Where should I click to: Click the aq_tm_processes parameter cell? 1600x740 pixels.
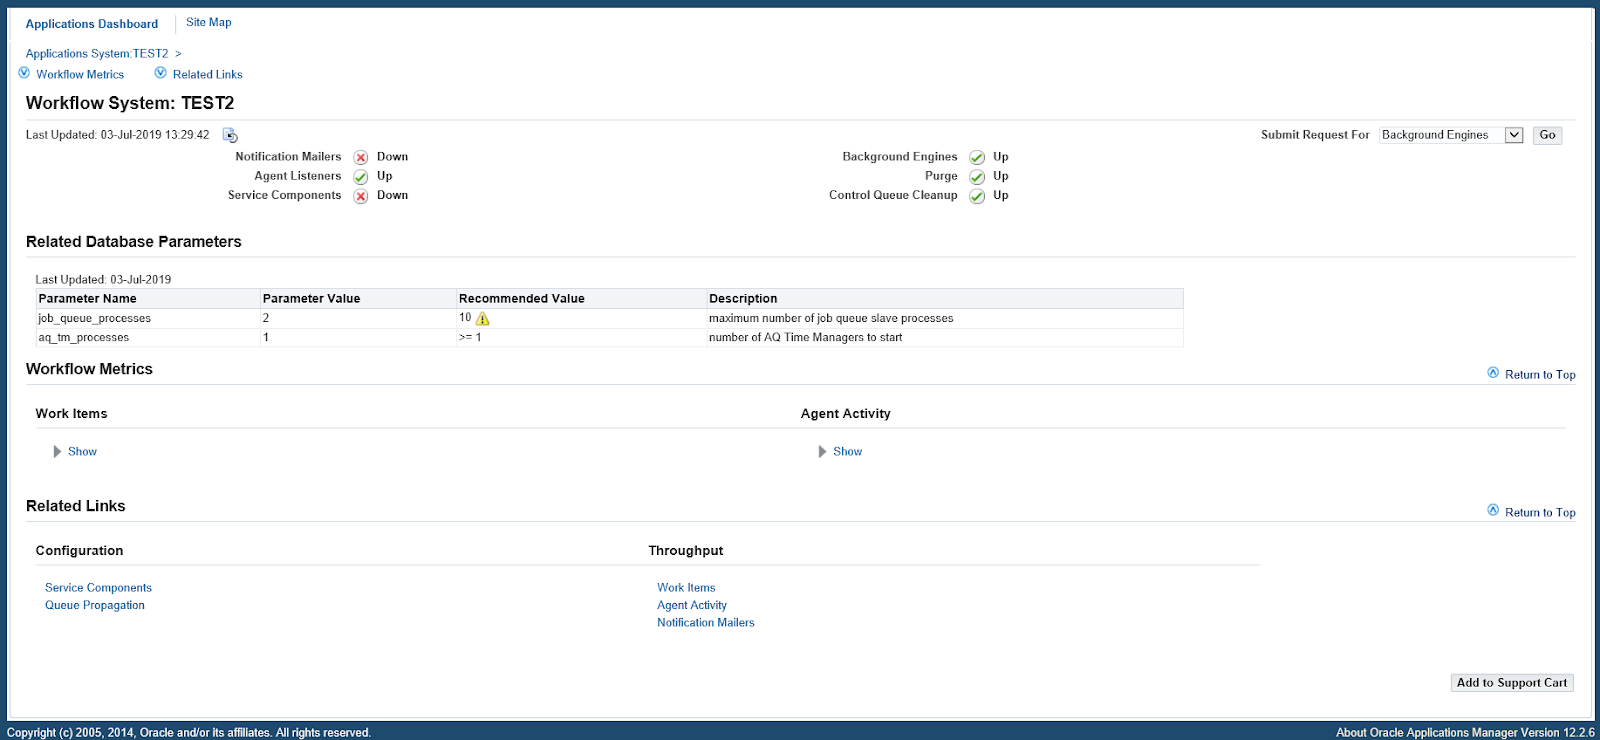point(147,338)
